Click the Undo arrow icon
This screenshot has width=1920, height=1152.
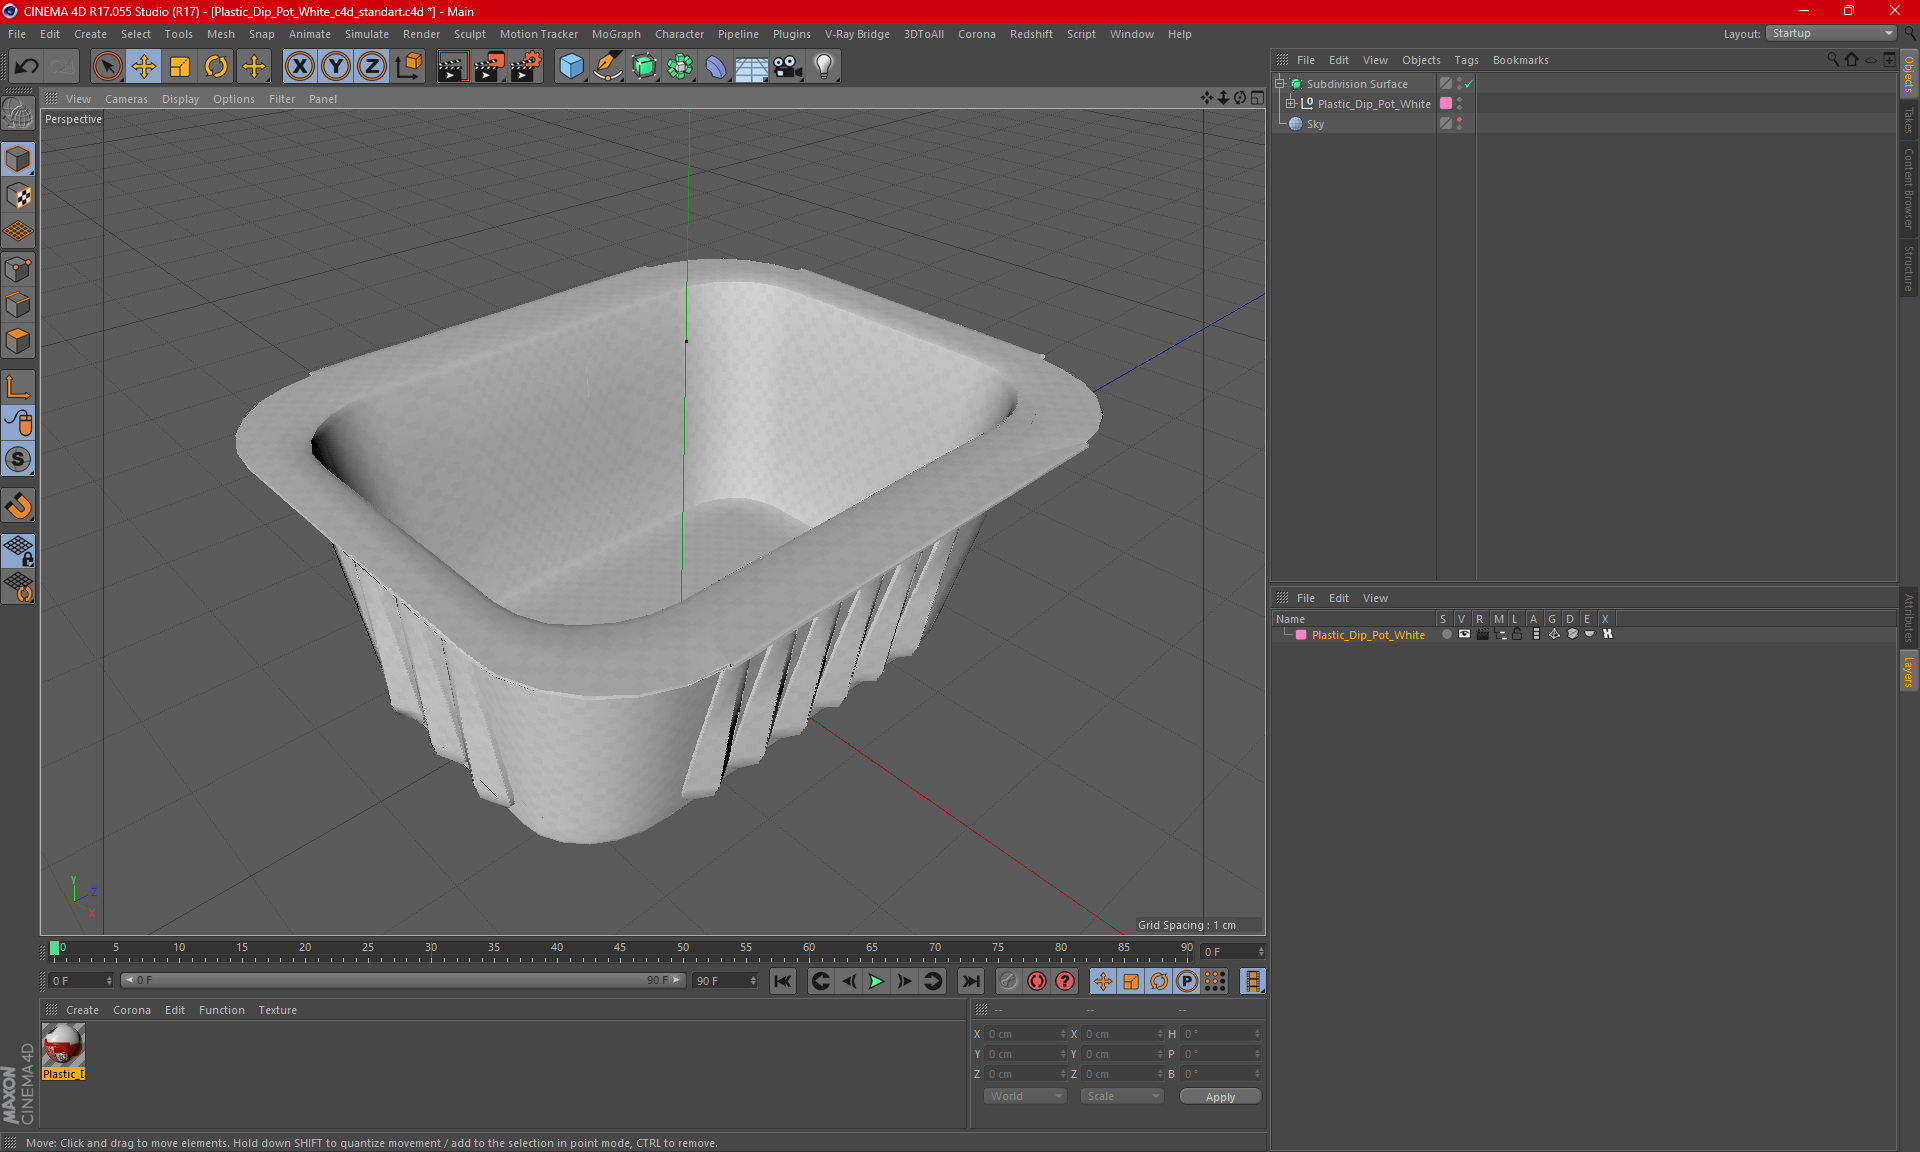coord(27,67)
